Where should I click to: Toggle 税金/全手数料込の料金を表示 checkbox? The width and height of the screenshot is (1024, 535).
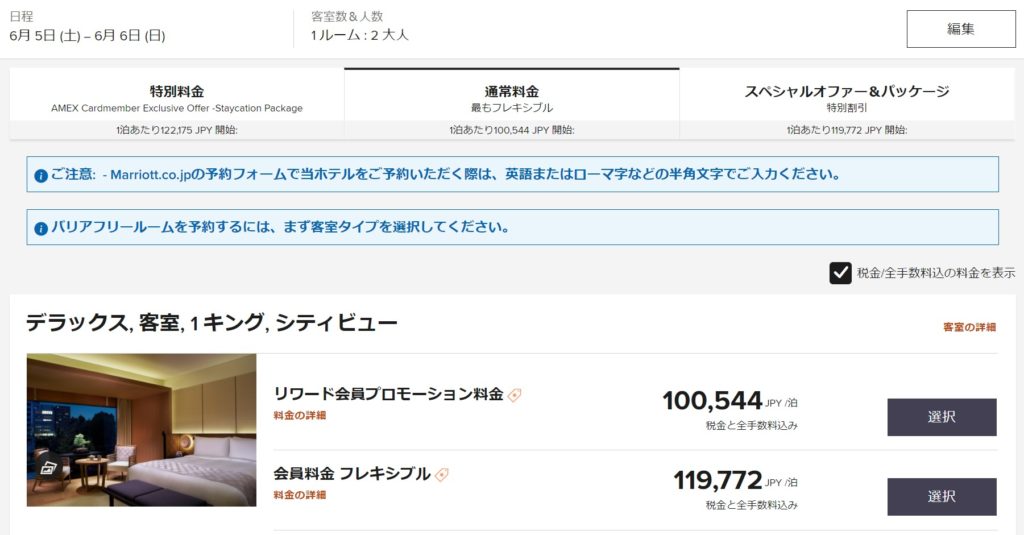coord(840,273)
